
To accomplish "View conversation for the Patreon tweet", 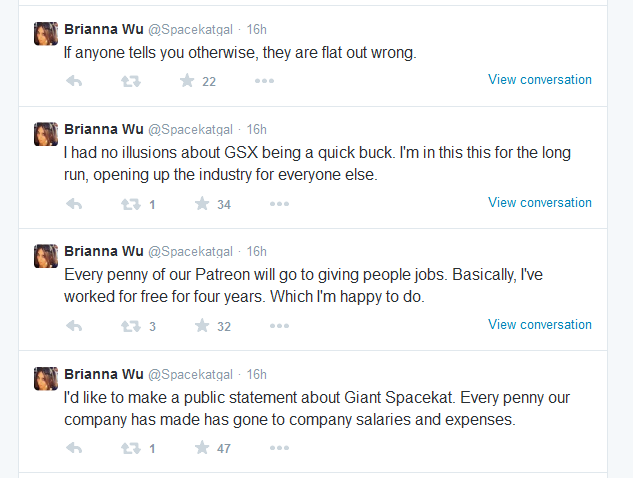I will pyautogui.click(x=540, y=324).
